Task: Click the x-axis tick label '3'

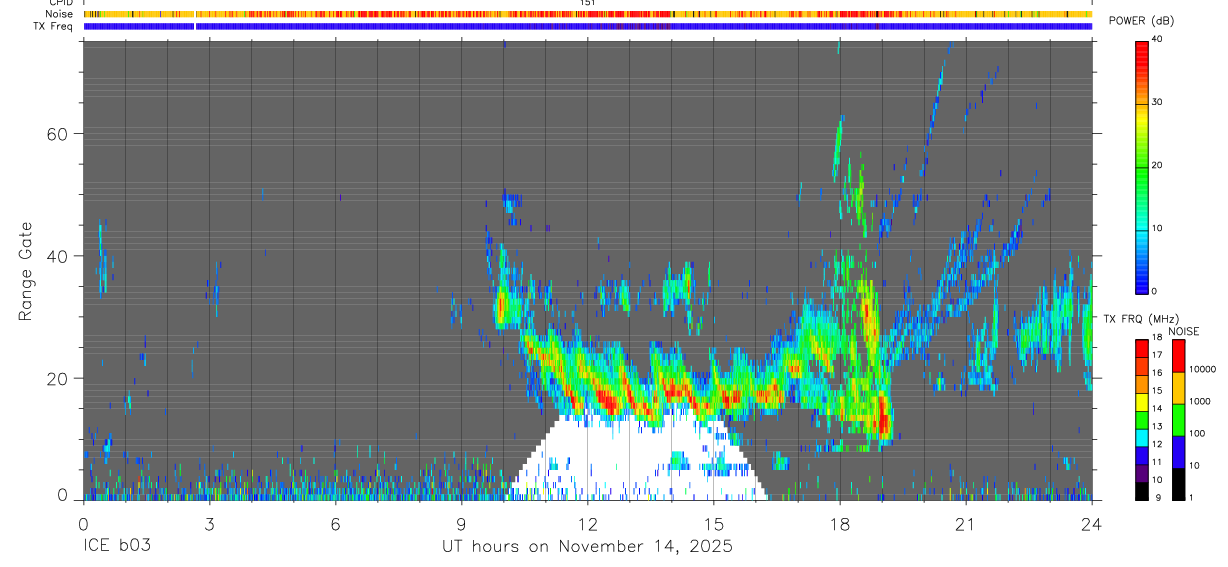Action: pyautogui.click(x=209, y=524)
